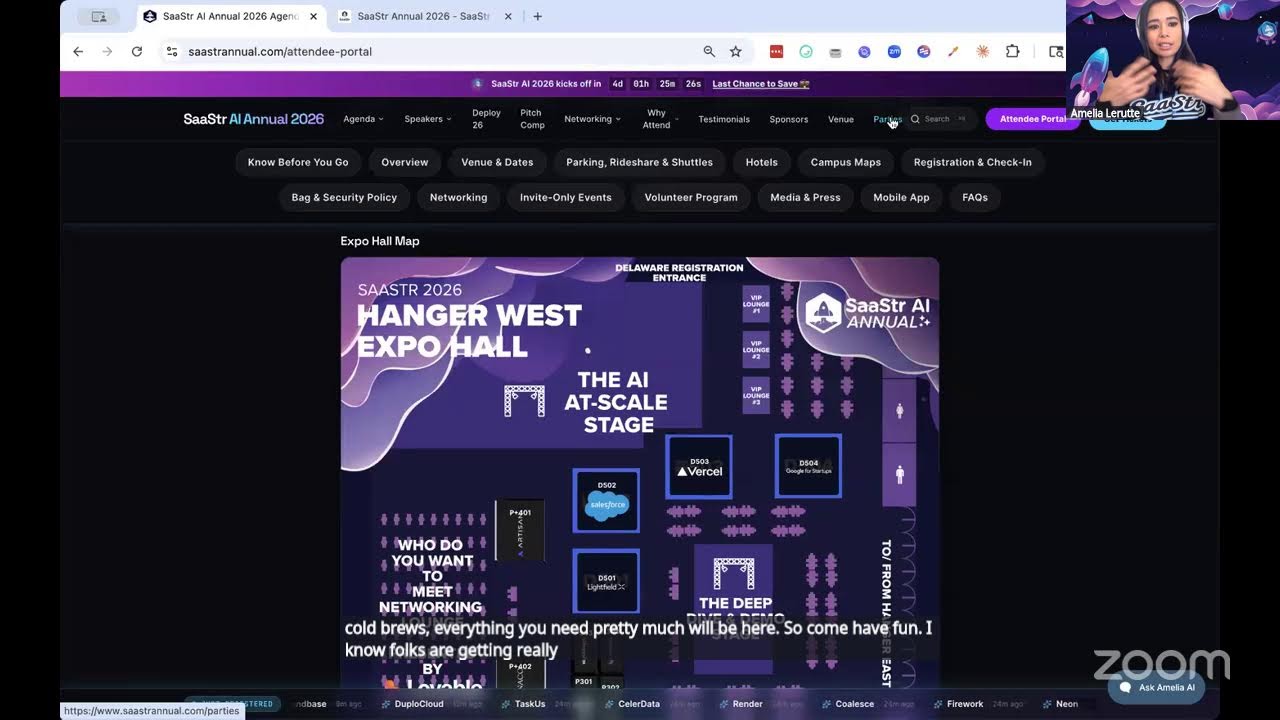
Task: Click the zoom magnifier in address bar
Action: 709,51
